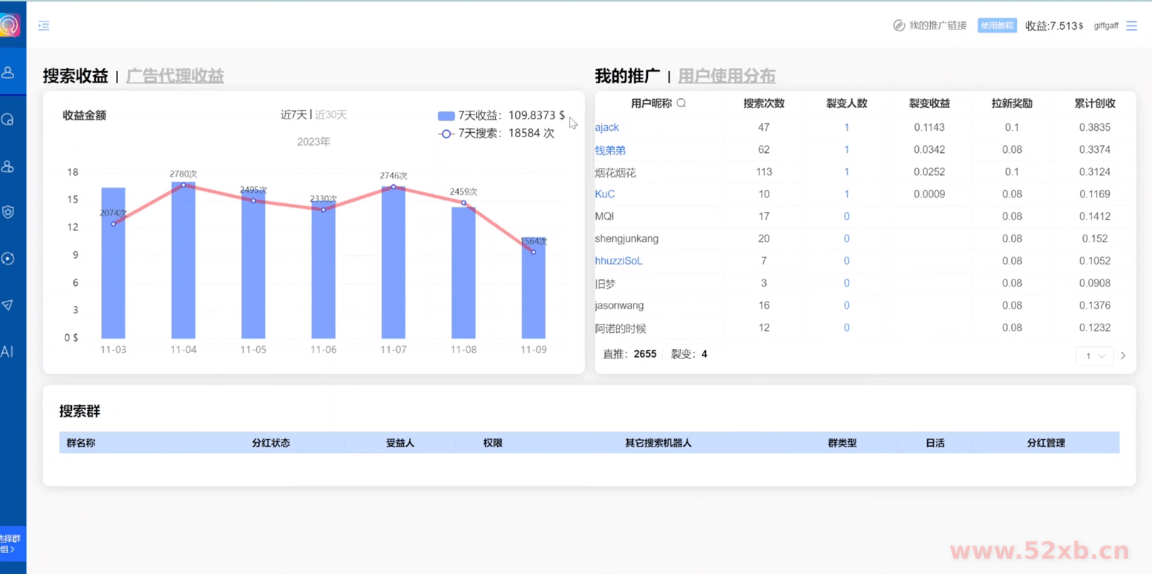Click the 使用教程 button
This screenshot has width=1152, height=574.
pos(997,26)
